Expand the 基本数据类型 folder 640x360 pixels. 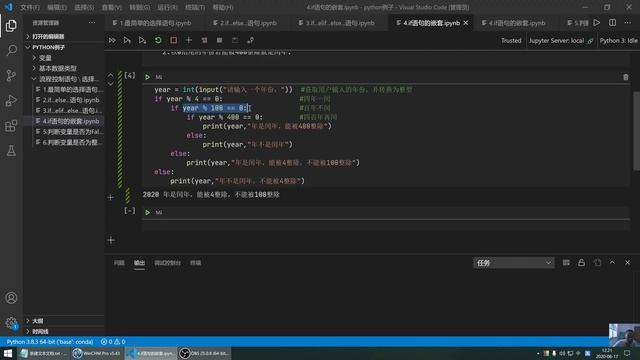click(x=64, y=68)
